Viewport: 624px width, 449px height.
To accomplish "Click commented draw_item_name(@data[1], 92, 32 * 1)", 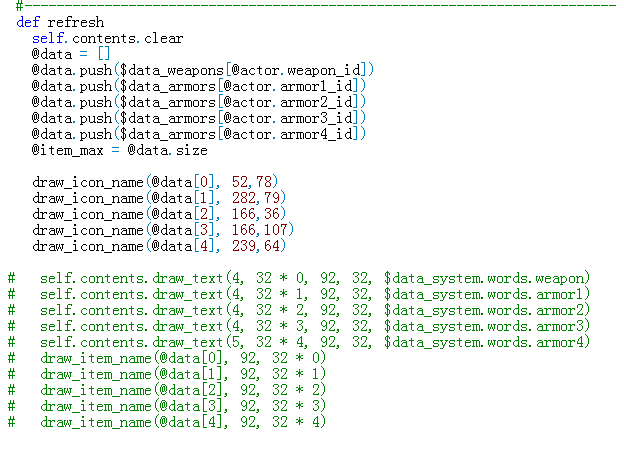I will [x=167, y=374].
